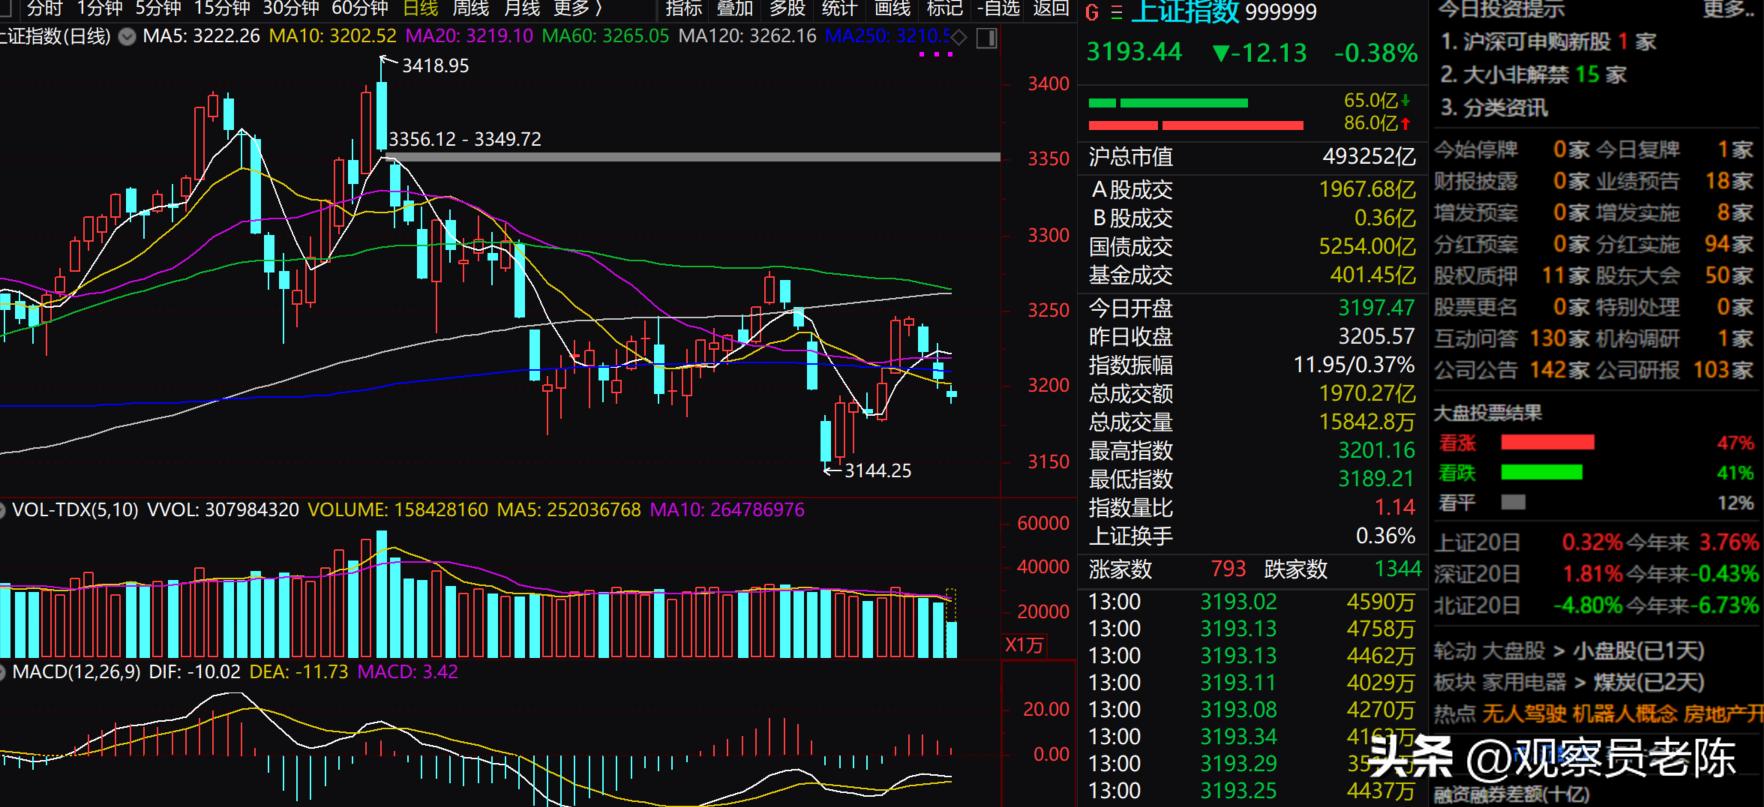
Task: Click the 无人驾驶 hot topic link
Action: (1524, 713)
